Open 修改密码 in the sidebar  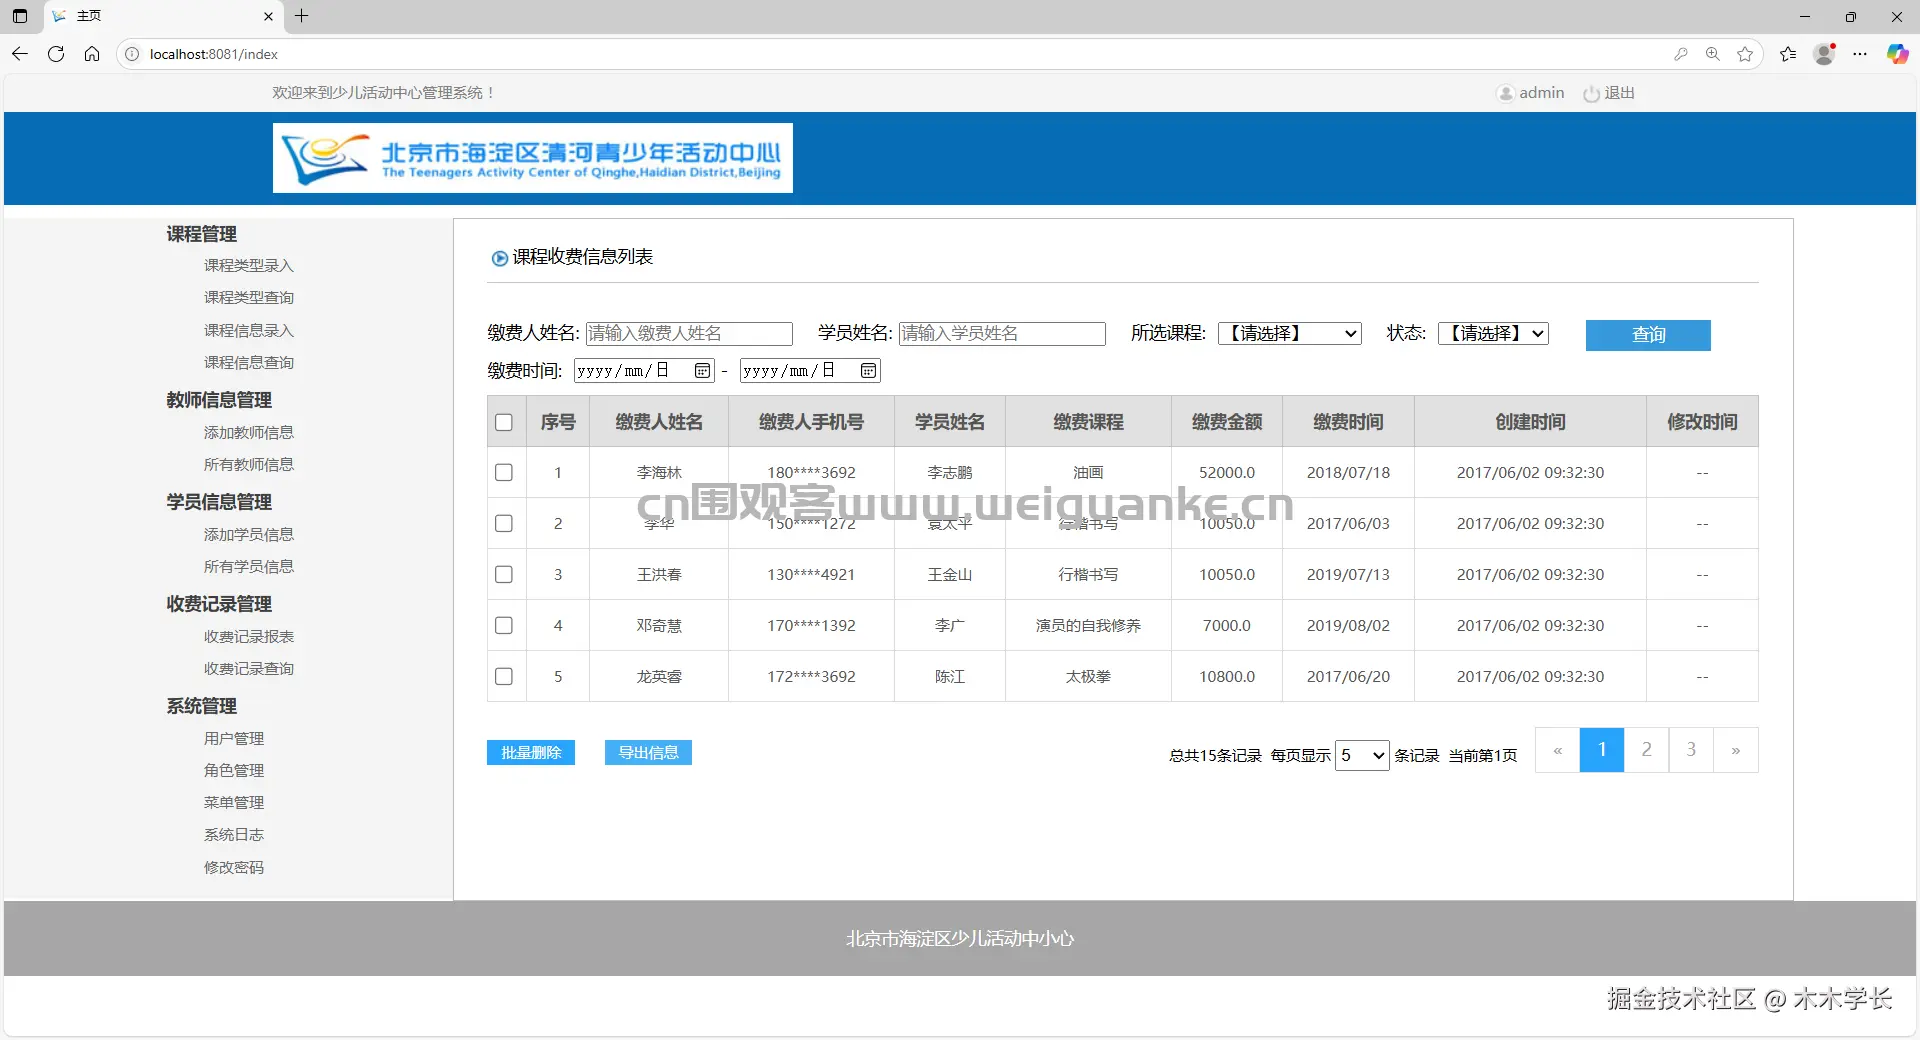(x=234, y=867)
